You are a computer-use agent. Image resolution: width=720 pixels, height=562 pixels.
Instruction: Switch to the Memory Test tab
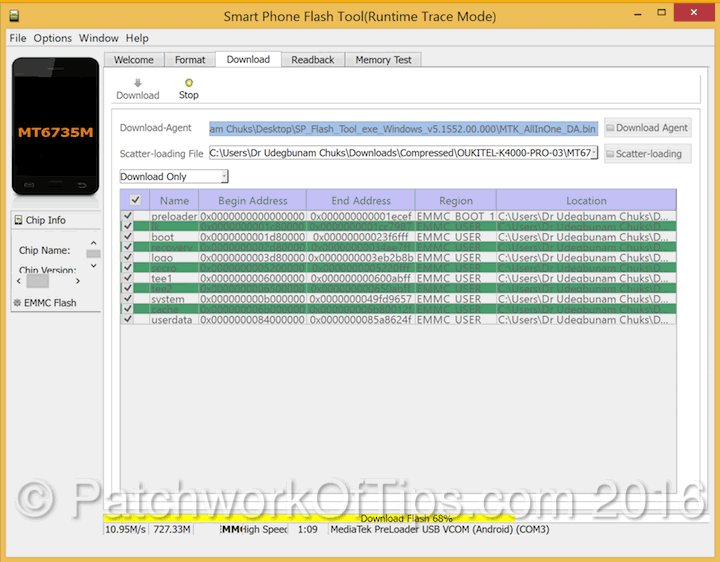pos(383,60)
